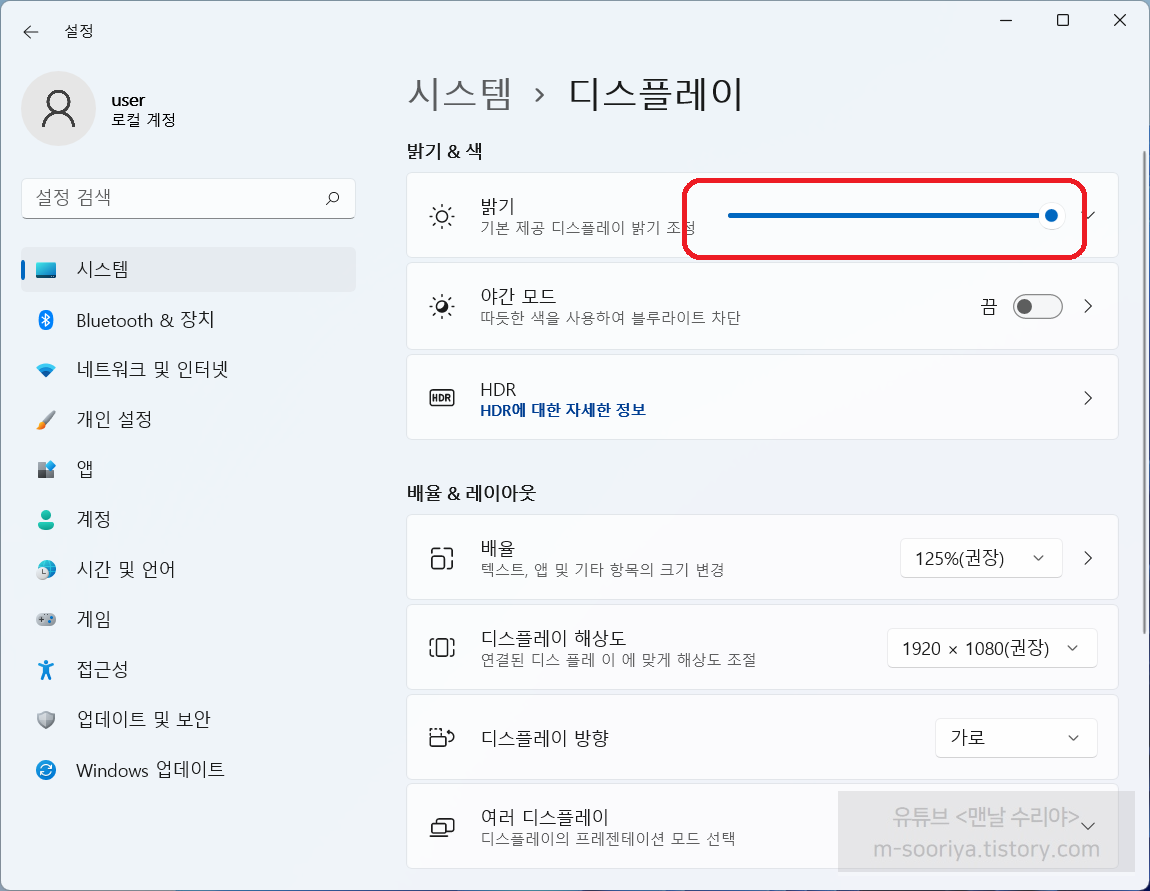This screenshot has height=891, width=1150.
Task: Open the 1920 × 1080 resolution dropdown
Action: [x=992, y=648]
